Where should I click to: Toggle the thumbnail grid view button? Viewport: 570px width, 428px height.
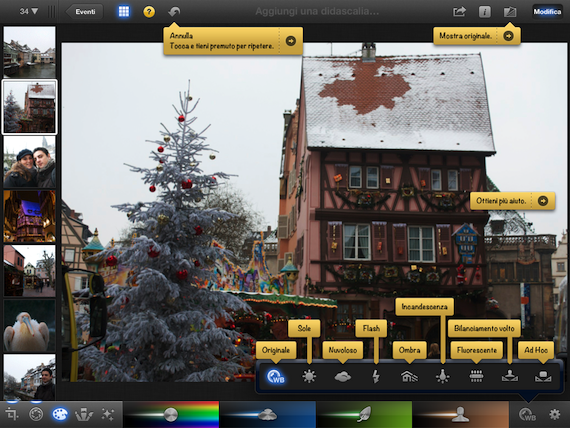[x=124, y=12]
